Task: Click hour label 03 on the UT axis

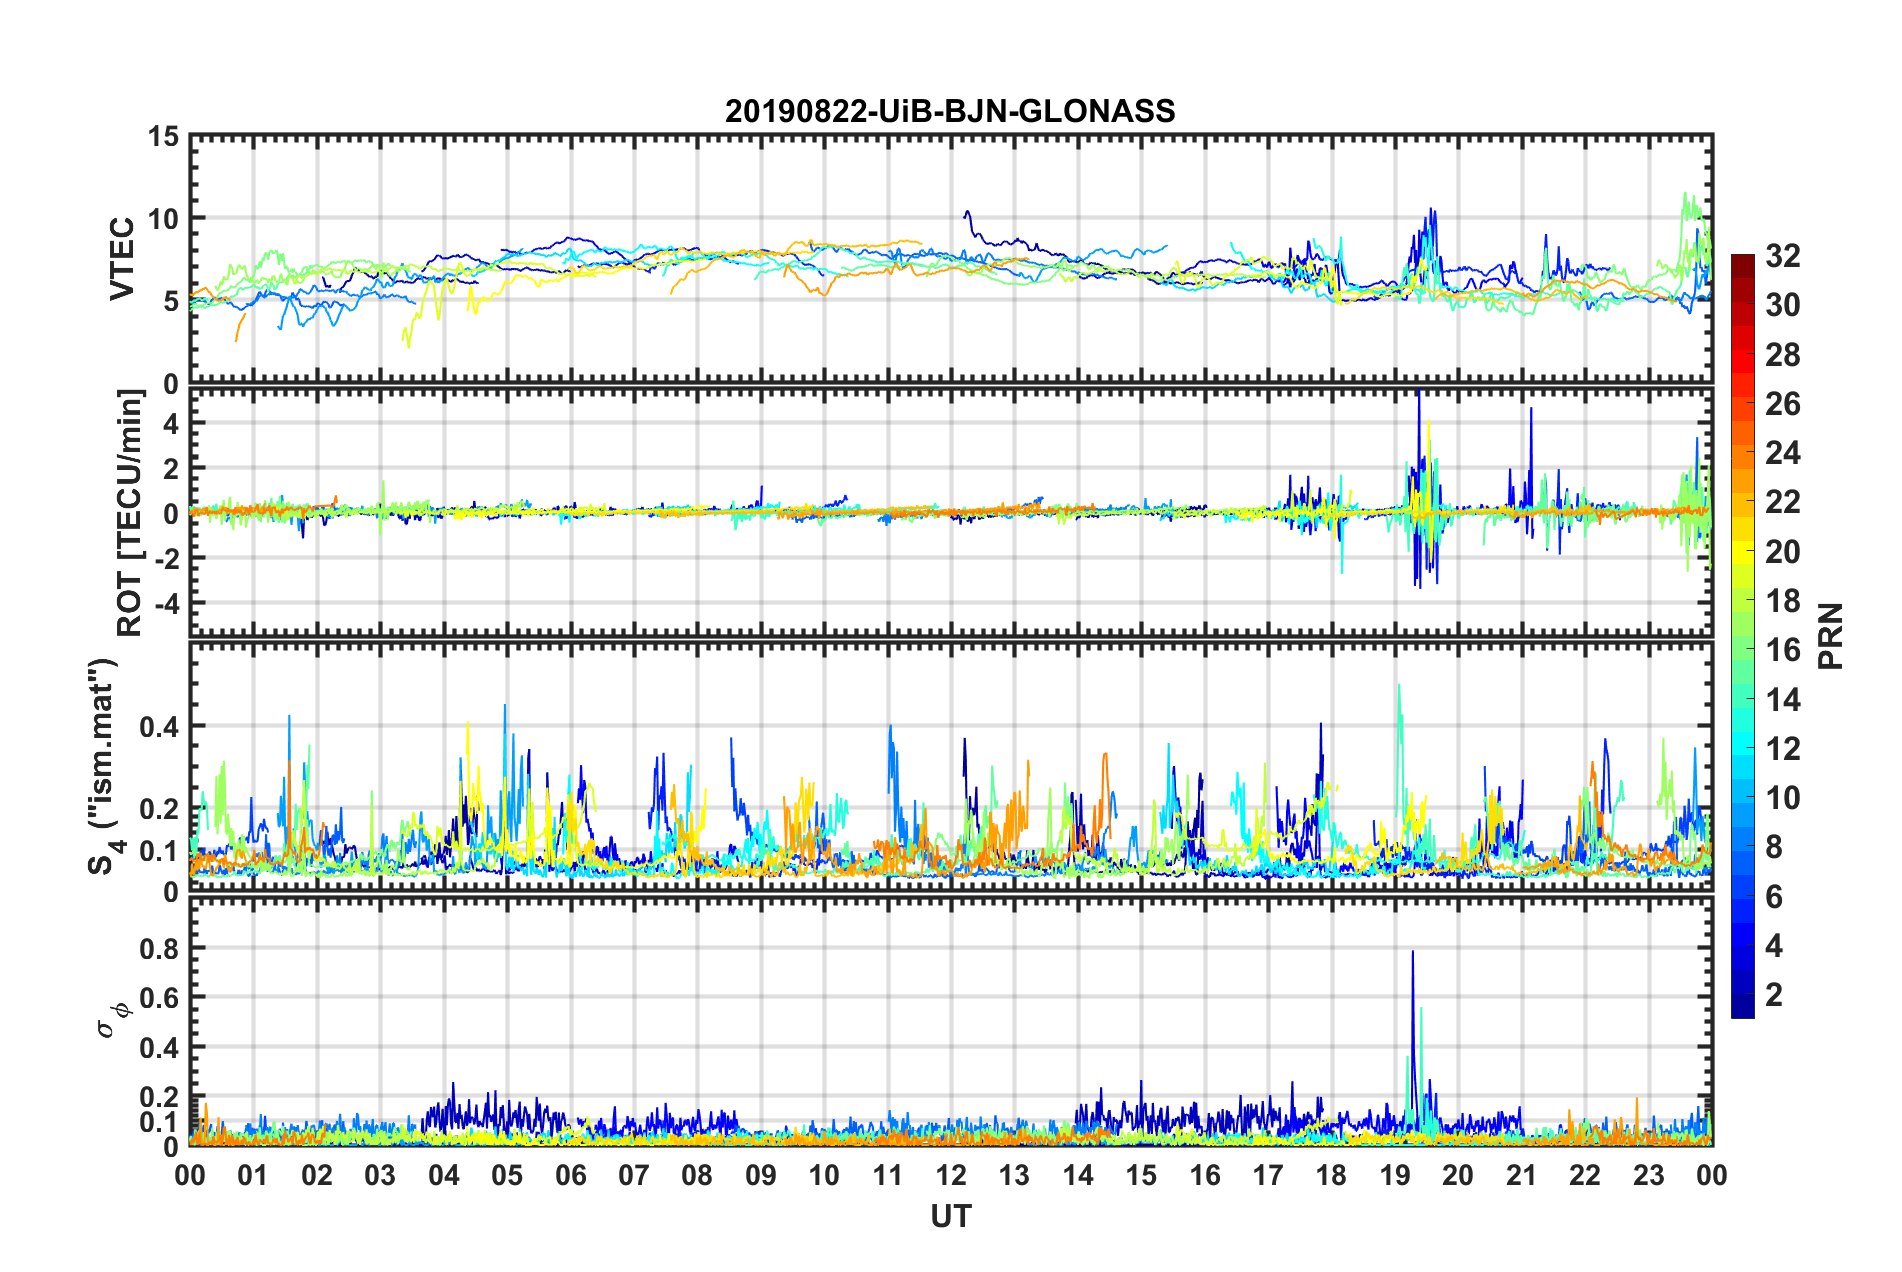Action: click(x=380, y=1175)
